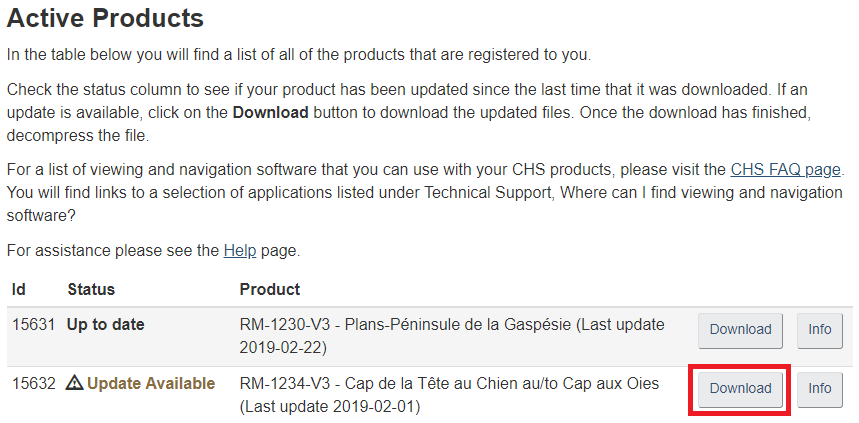Click the warning icon beside Update Available
Image resolution: width=859 pixels, height=423 pixels.
click(75, 383)
